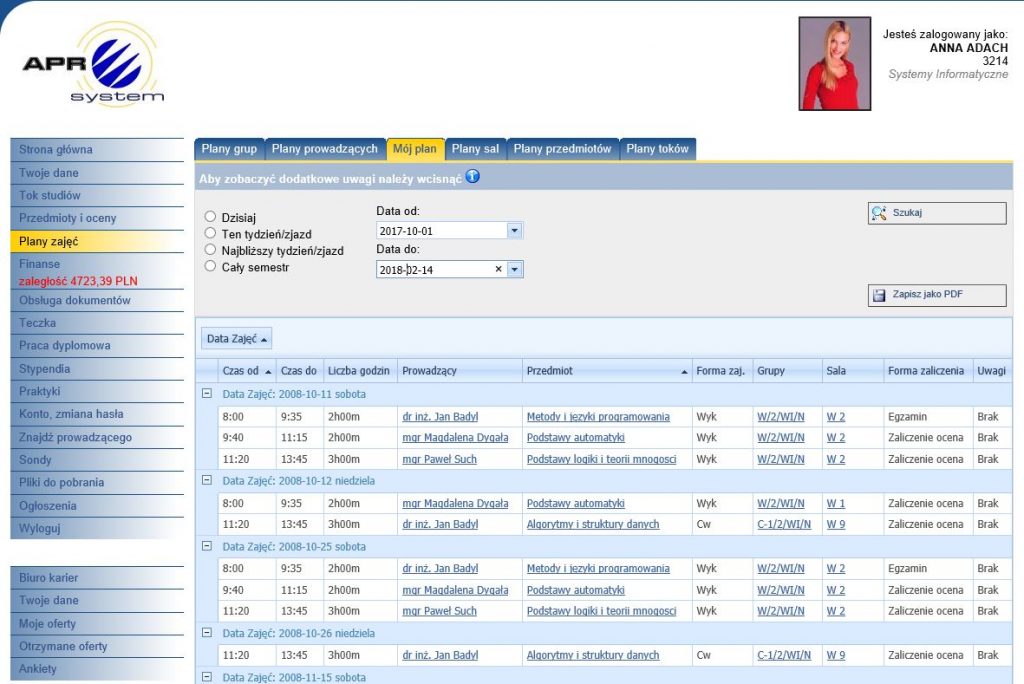This screenshot has width=1024, height=684.
Task: Open Stypendia sidebar item
Action: coord(97,368)
